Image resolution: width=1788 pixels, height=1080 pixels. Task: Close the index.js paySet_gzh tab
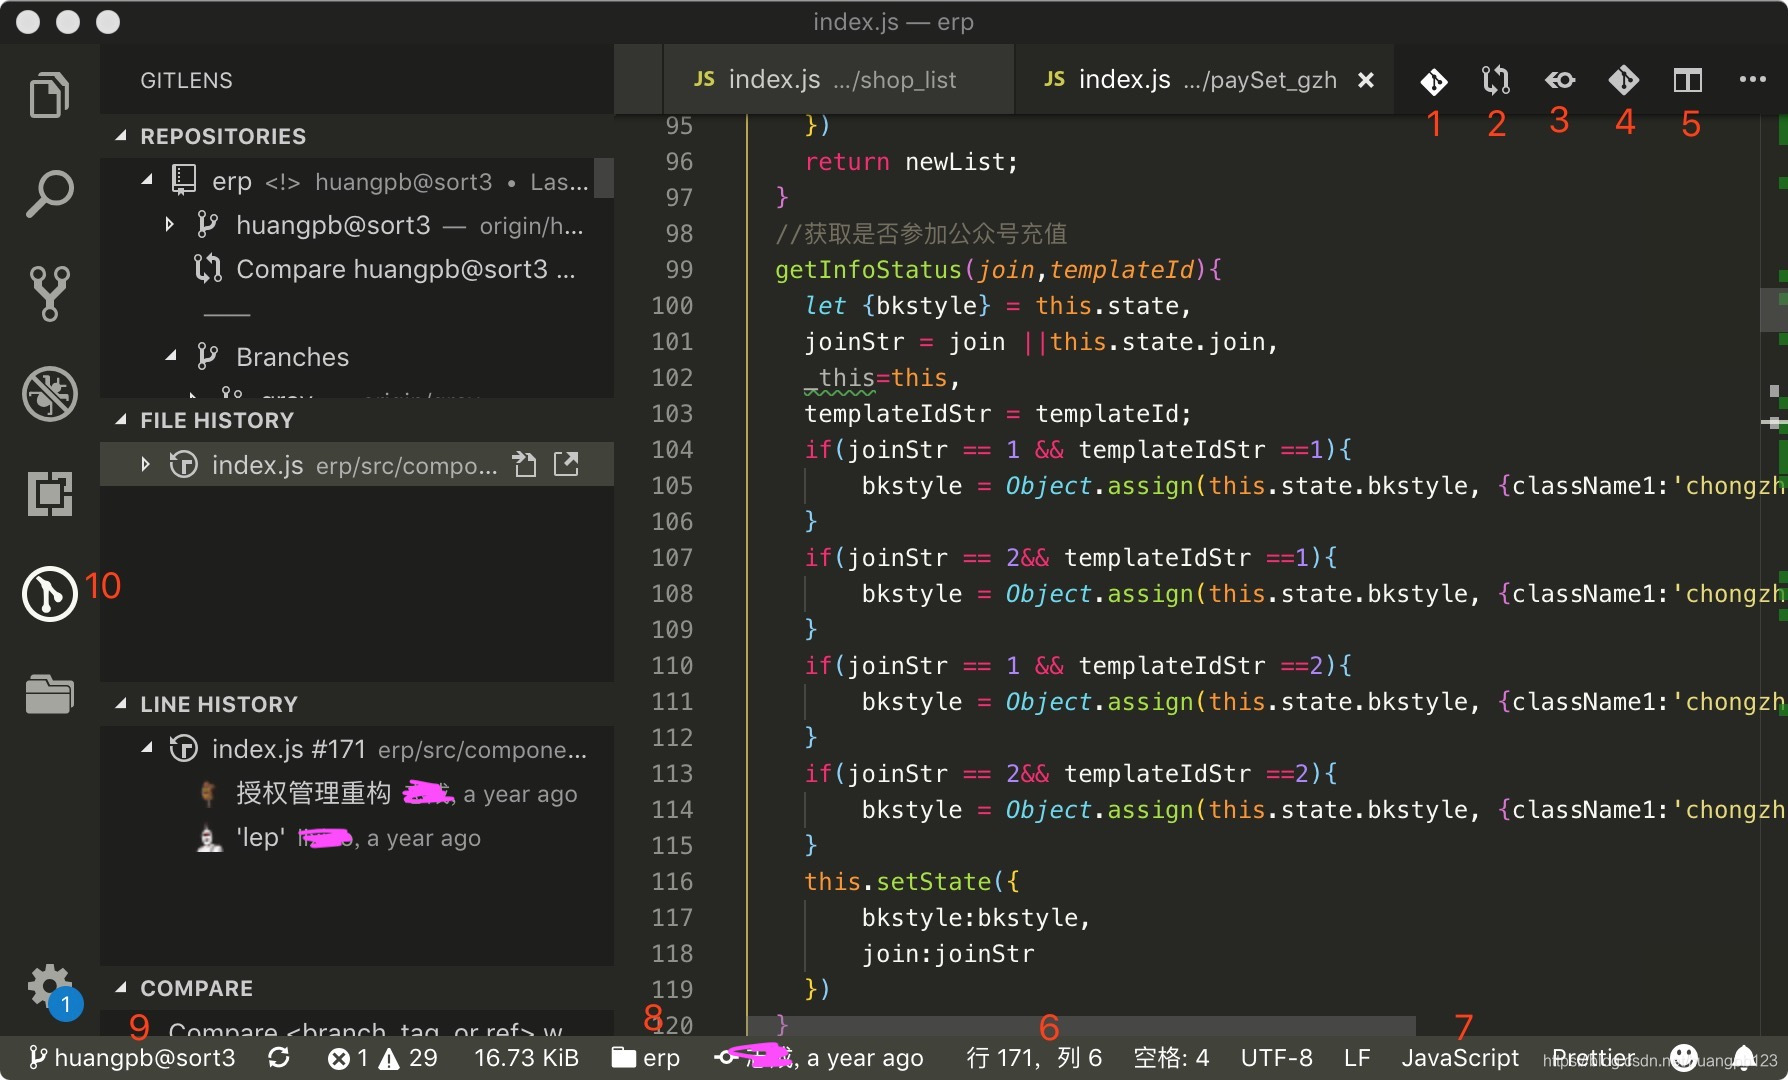coord(1366,80)
